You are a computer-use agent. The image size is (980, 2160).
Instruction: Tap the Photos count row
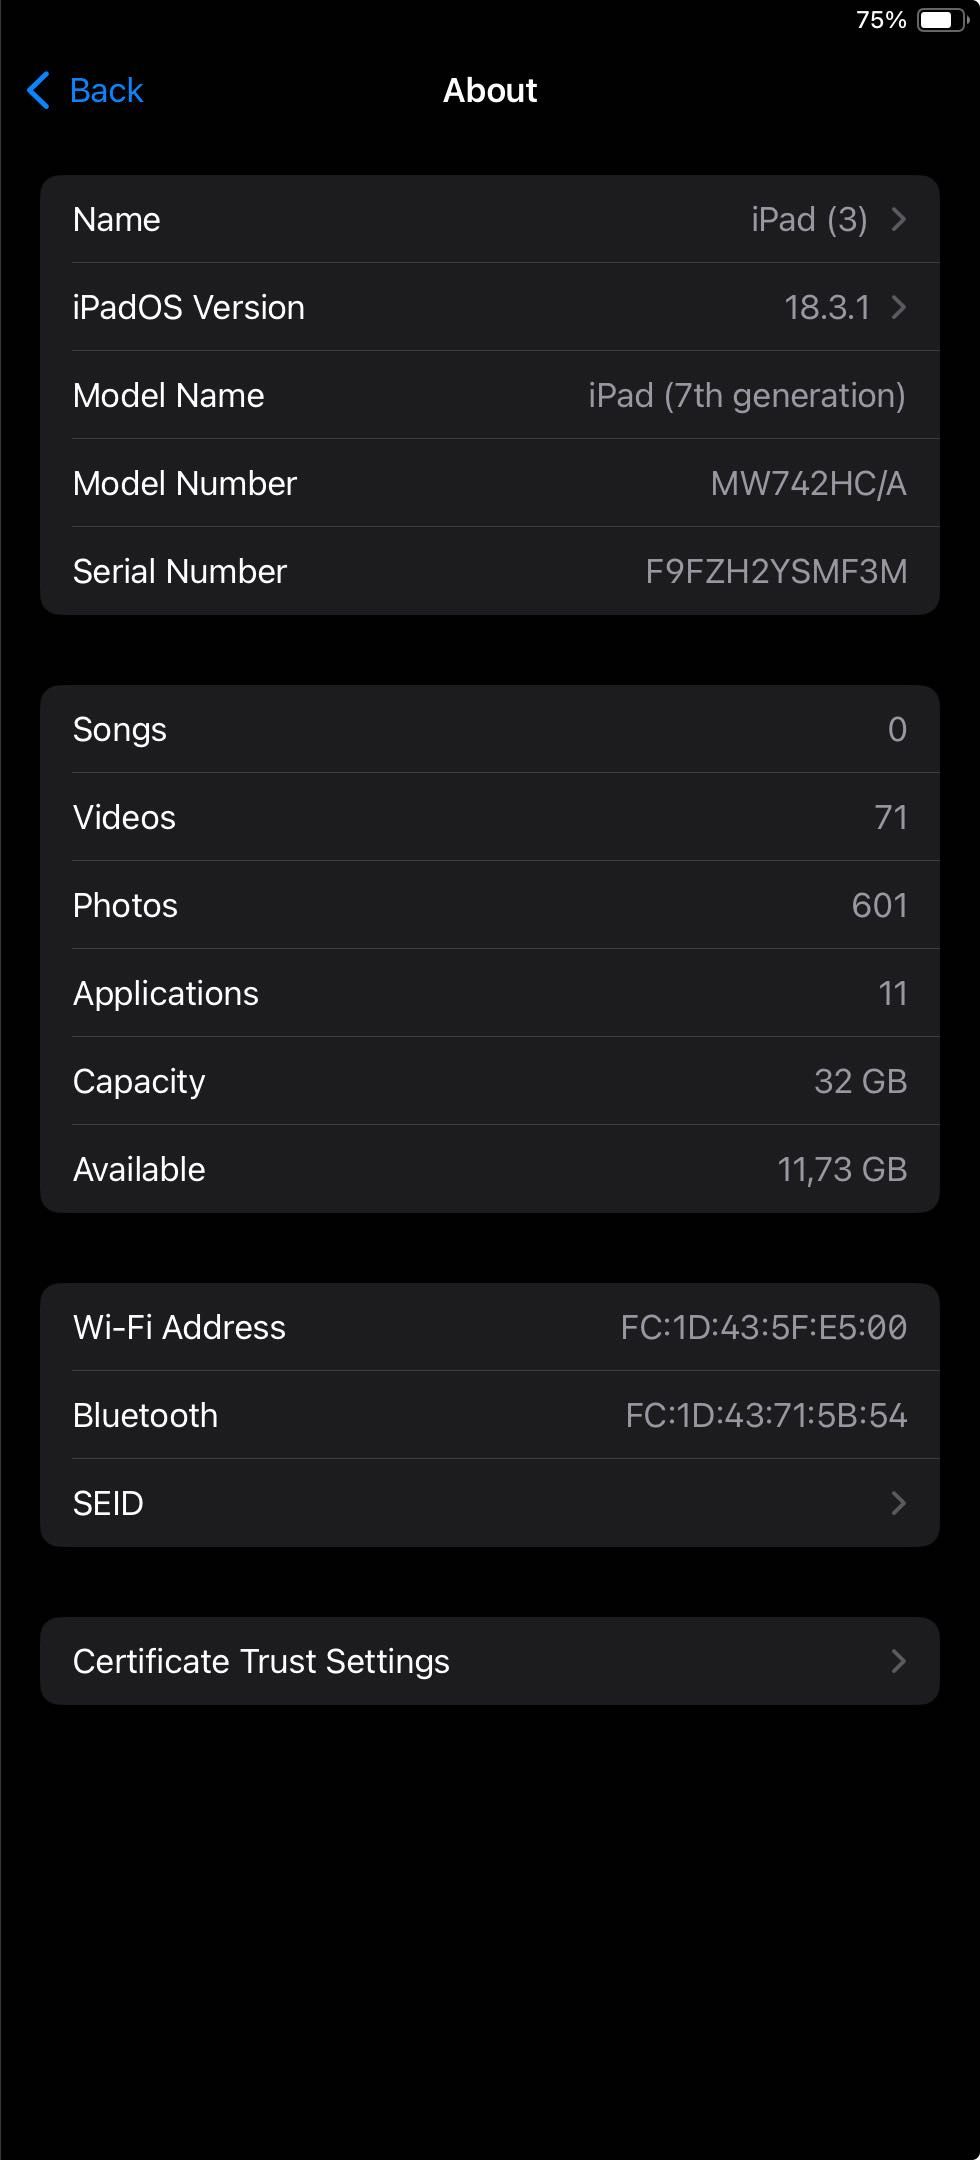point(490,905)
